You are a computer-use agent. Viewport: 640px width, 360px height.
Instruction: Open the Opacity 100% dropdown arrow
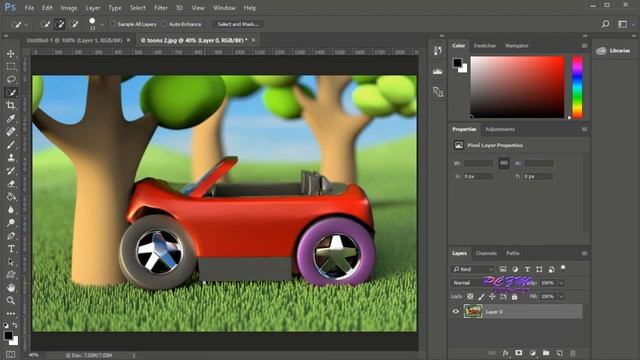561,283
